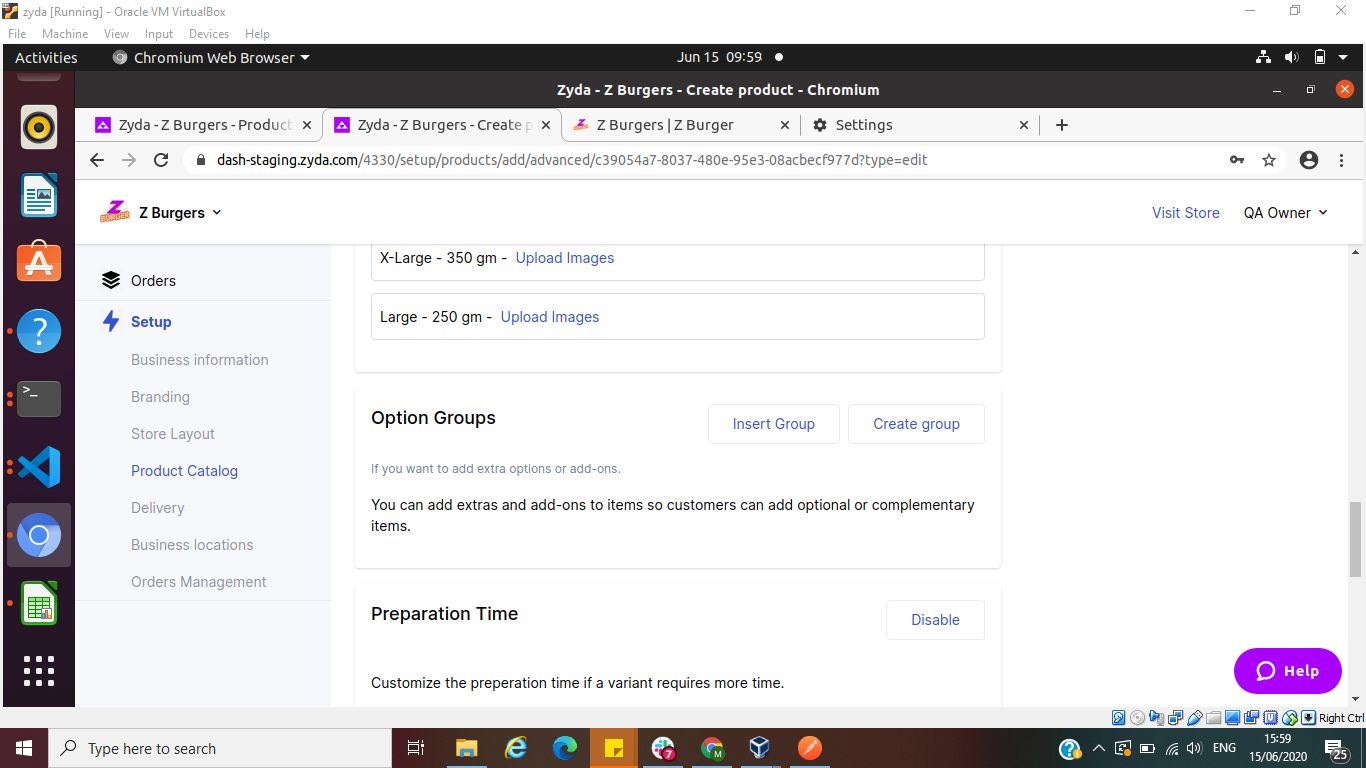Launch Visual Studio Code from the dock
This screenshot has height=768, width=1366.
39,467
